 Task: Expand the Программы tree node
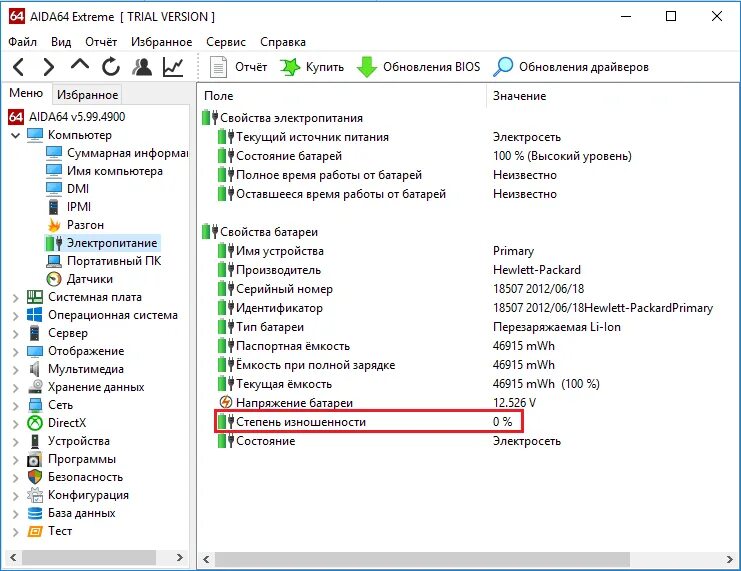[x=16, y=459]
